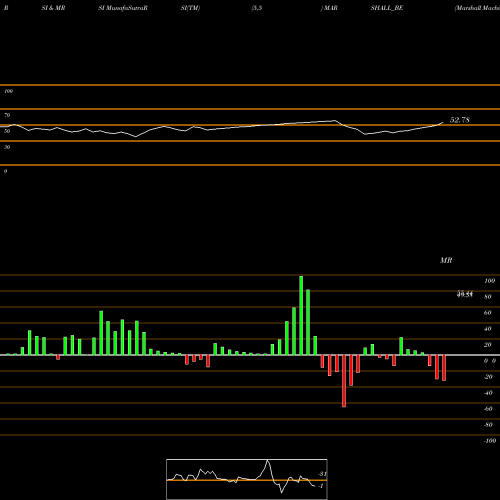Click the MR label above the histogram
This screenshot has width=500, height=500.
pyautogui.click(x=446, y=260)
